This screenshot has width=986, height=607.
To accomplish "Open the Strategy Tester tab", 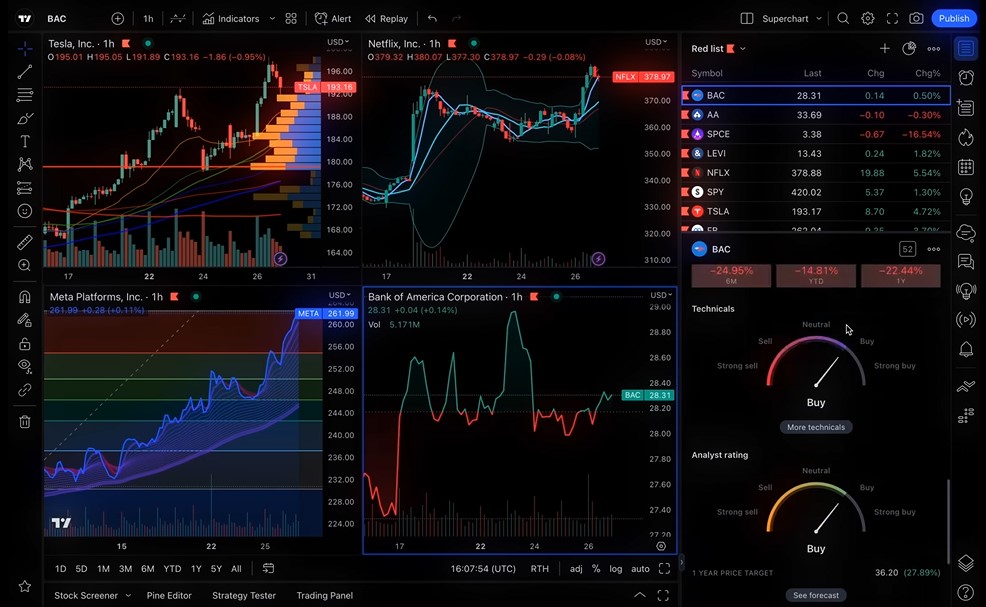I will point(243,595).
